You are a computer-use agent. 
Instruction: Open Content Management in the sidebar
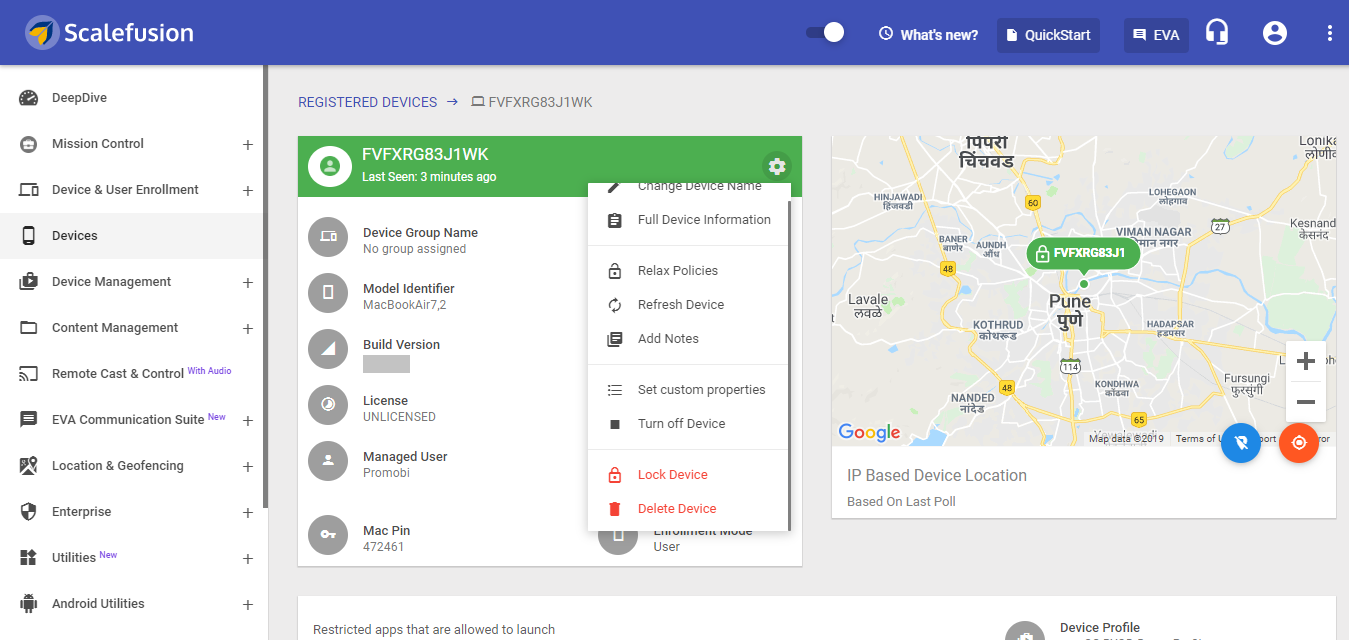tap(115, 328)
